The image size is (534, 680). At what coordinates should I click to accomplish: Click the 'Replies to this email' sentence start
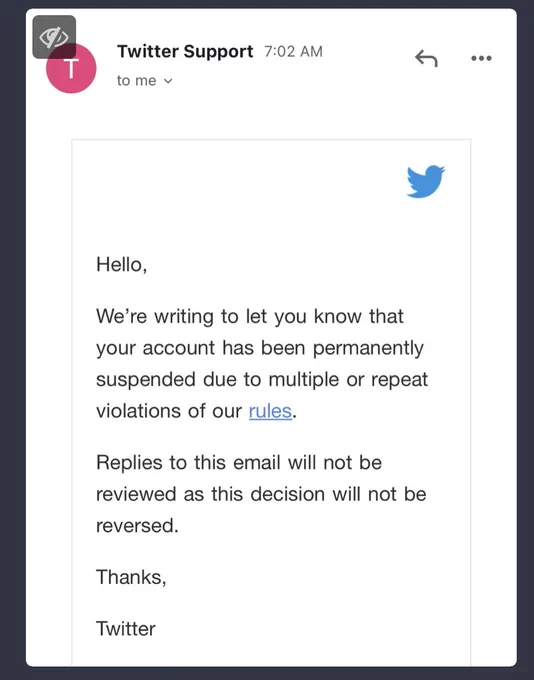[188, 463]
